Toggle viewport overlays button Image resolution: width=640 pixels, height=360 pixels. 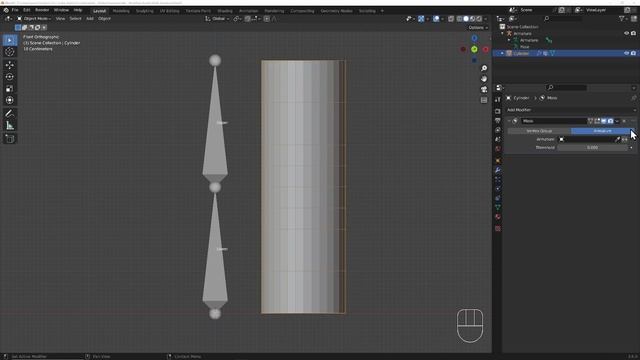[436, 19]
